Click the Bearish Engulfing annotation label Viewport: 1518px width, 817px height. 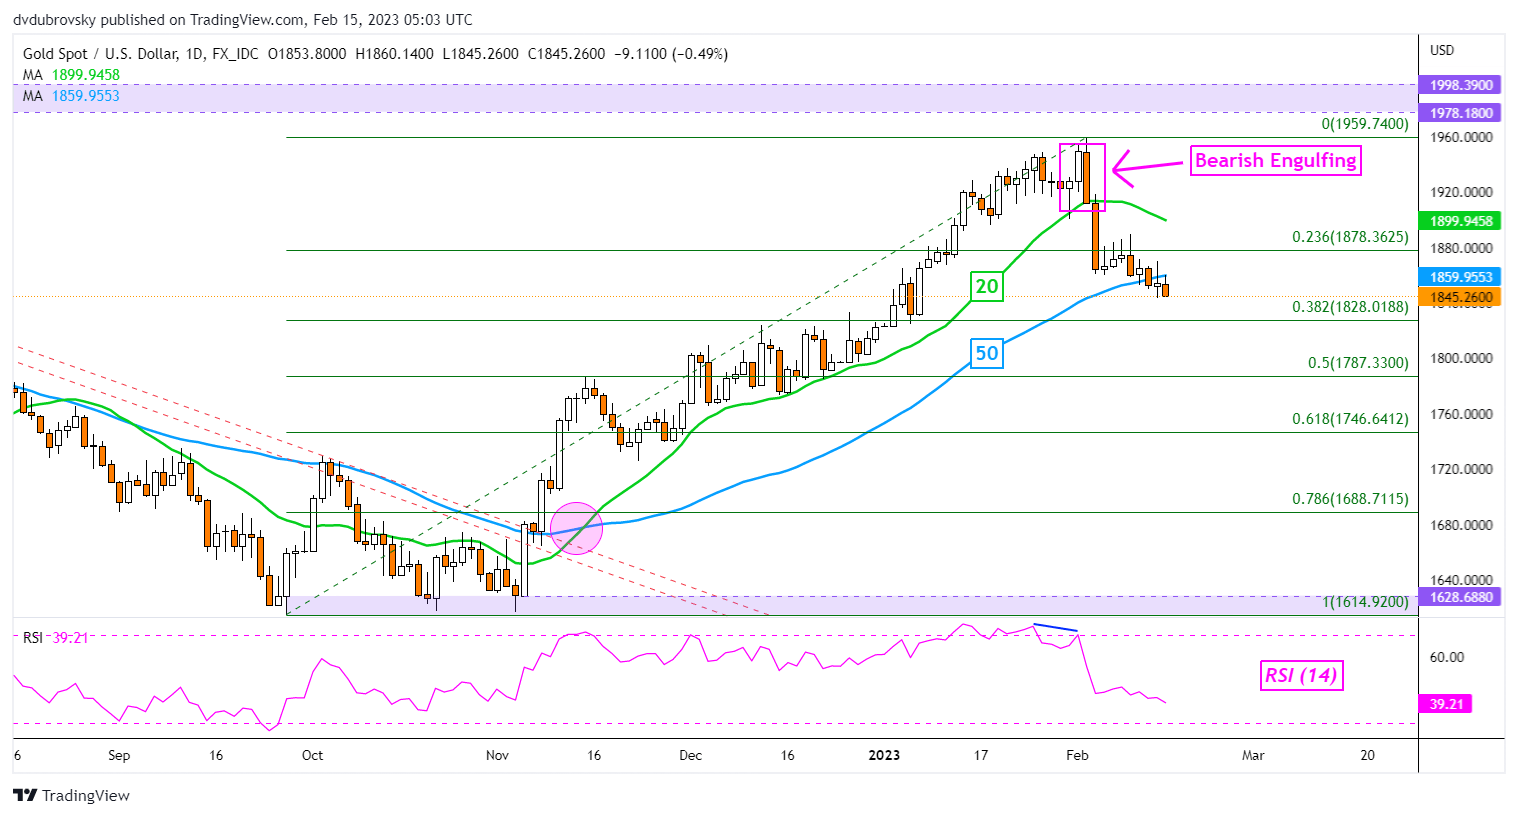pos(1276,161)
